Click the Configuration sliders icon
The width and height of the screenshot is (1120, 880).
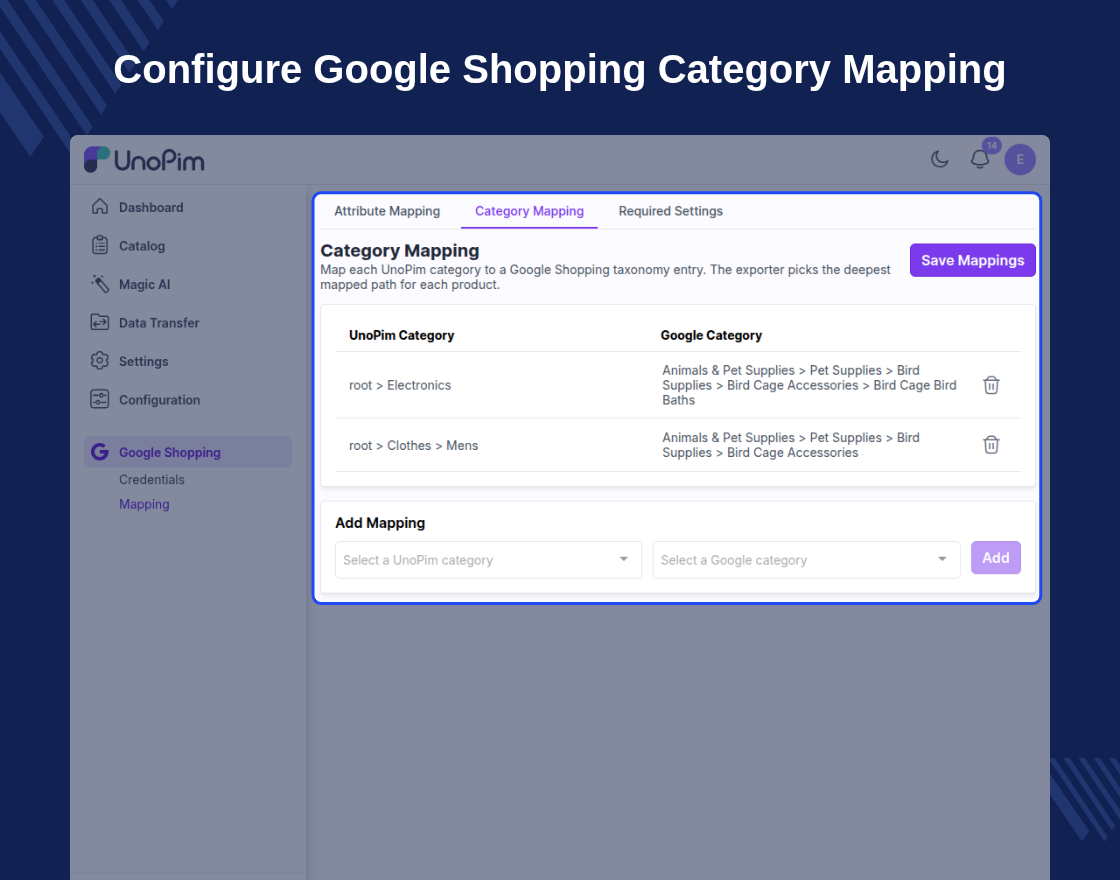[100, 399]
